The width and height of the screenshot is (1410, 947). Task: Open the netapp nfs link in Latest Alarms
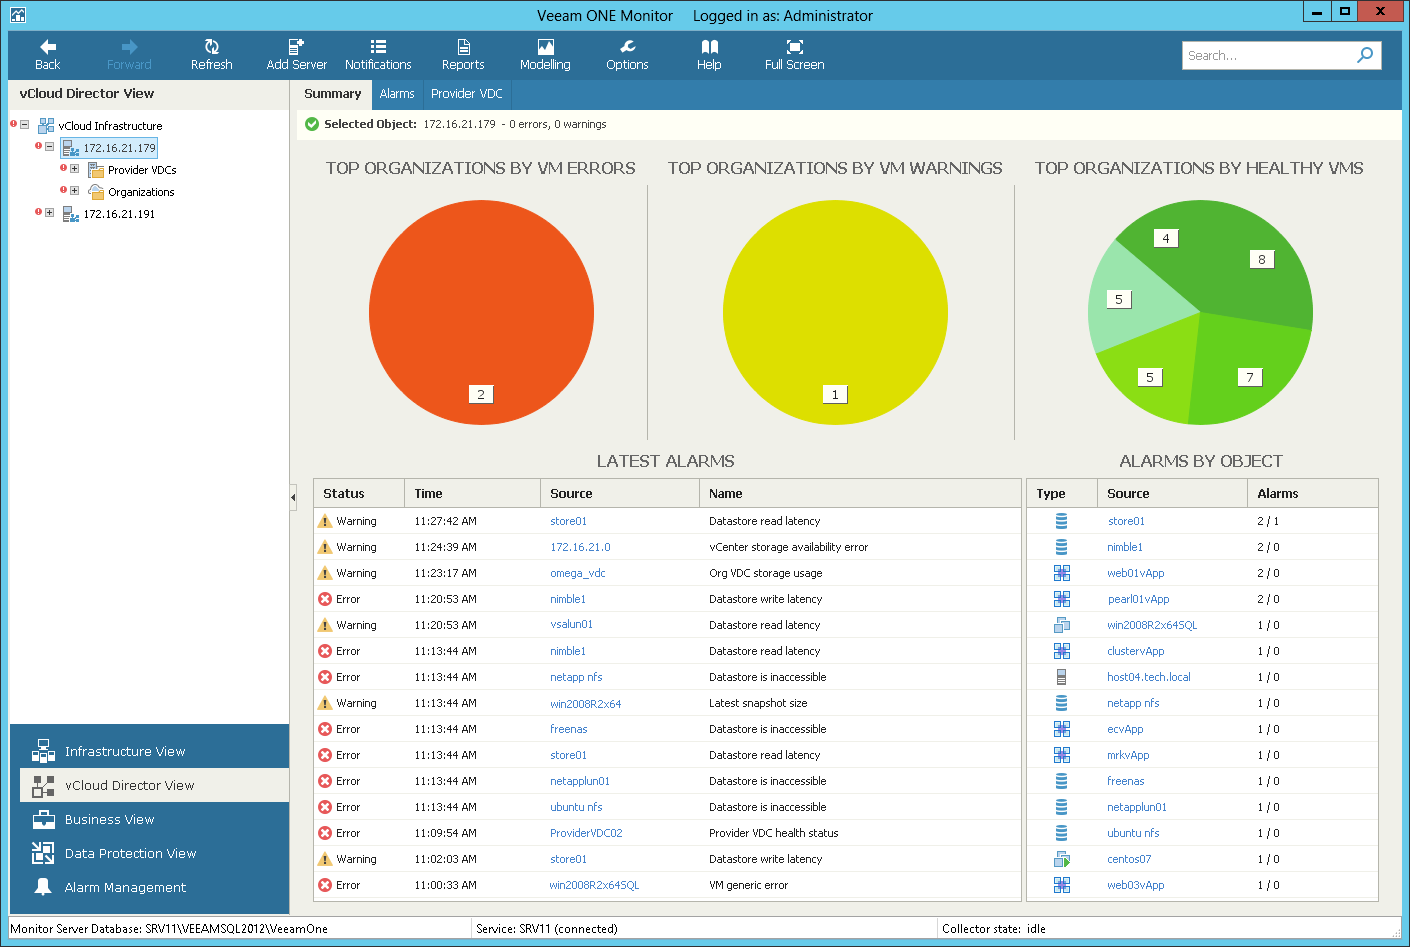(x=576, y=677)
